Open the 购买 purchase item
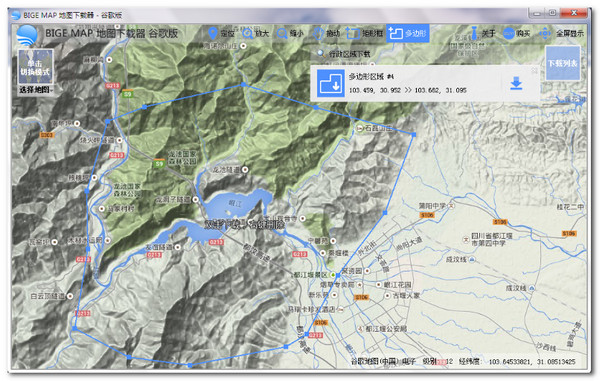600x381 pixels. [x=517, y=33]
